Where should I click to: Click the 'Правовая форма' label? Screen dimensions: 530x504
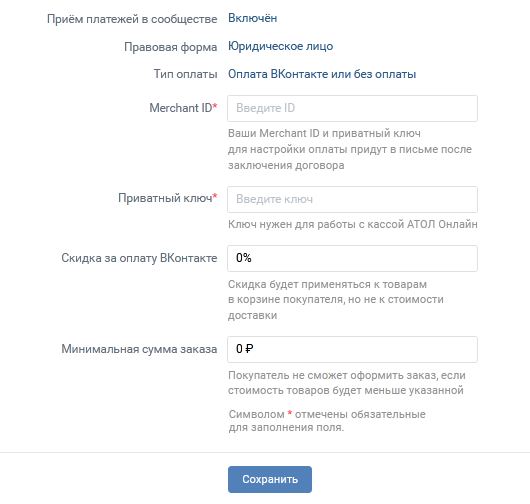click(x=171, y=47)
